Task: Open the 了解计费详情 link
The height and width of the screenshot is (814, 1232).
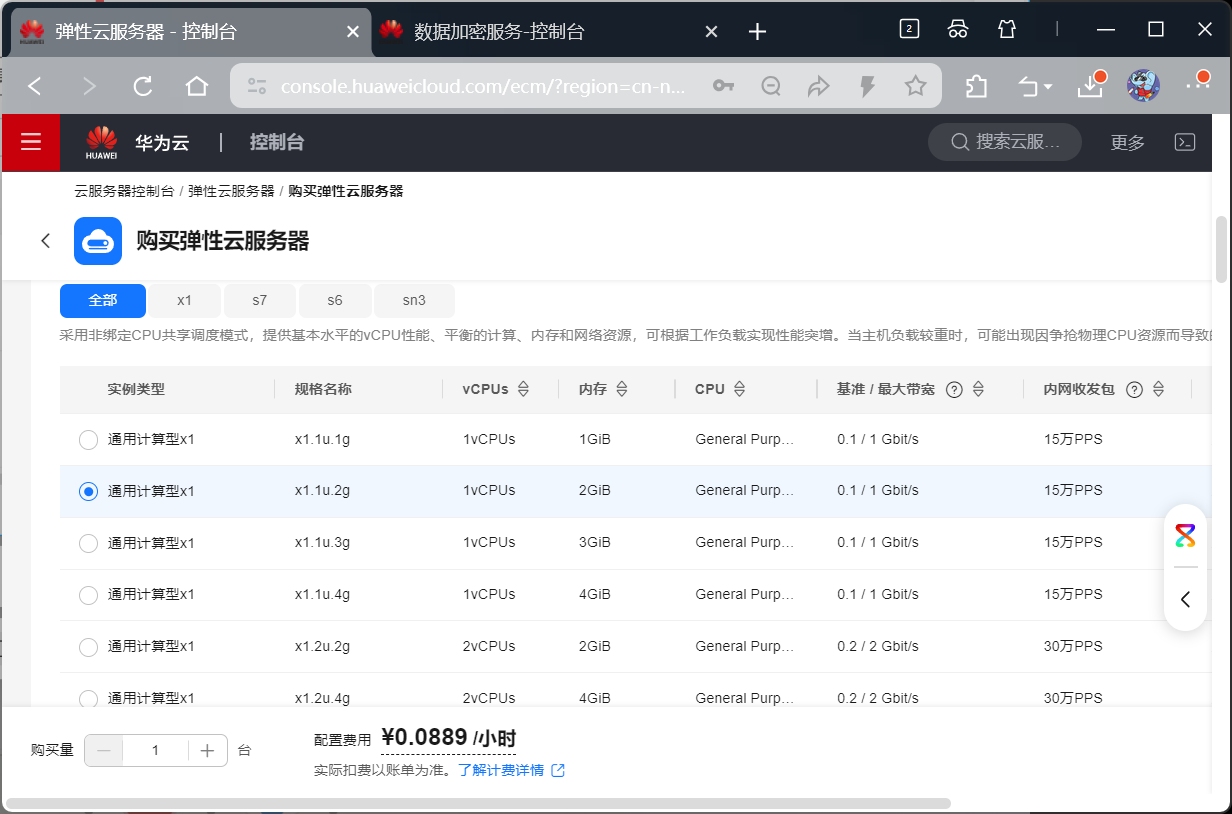Action: coord(511,770)
